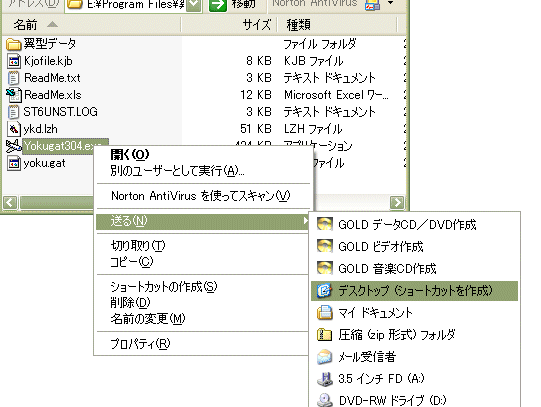This screenshot has height=407, width=541.
Task: Click the GOLD ビデオ作成 disc icon
Action: [x=325, y=247]
